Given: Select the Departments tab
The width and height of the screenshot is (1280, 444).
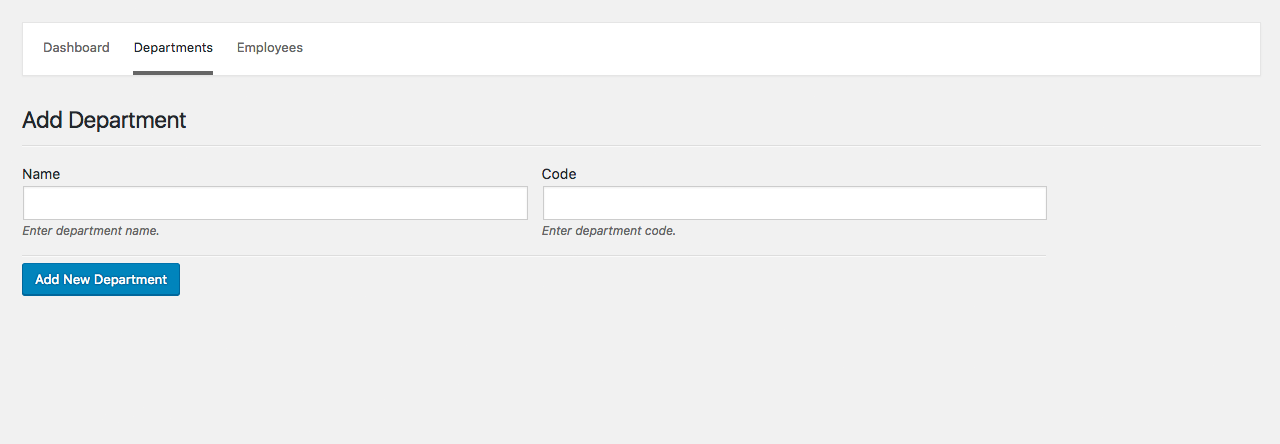Looking at the screenshot, I should point(173,48).
